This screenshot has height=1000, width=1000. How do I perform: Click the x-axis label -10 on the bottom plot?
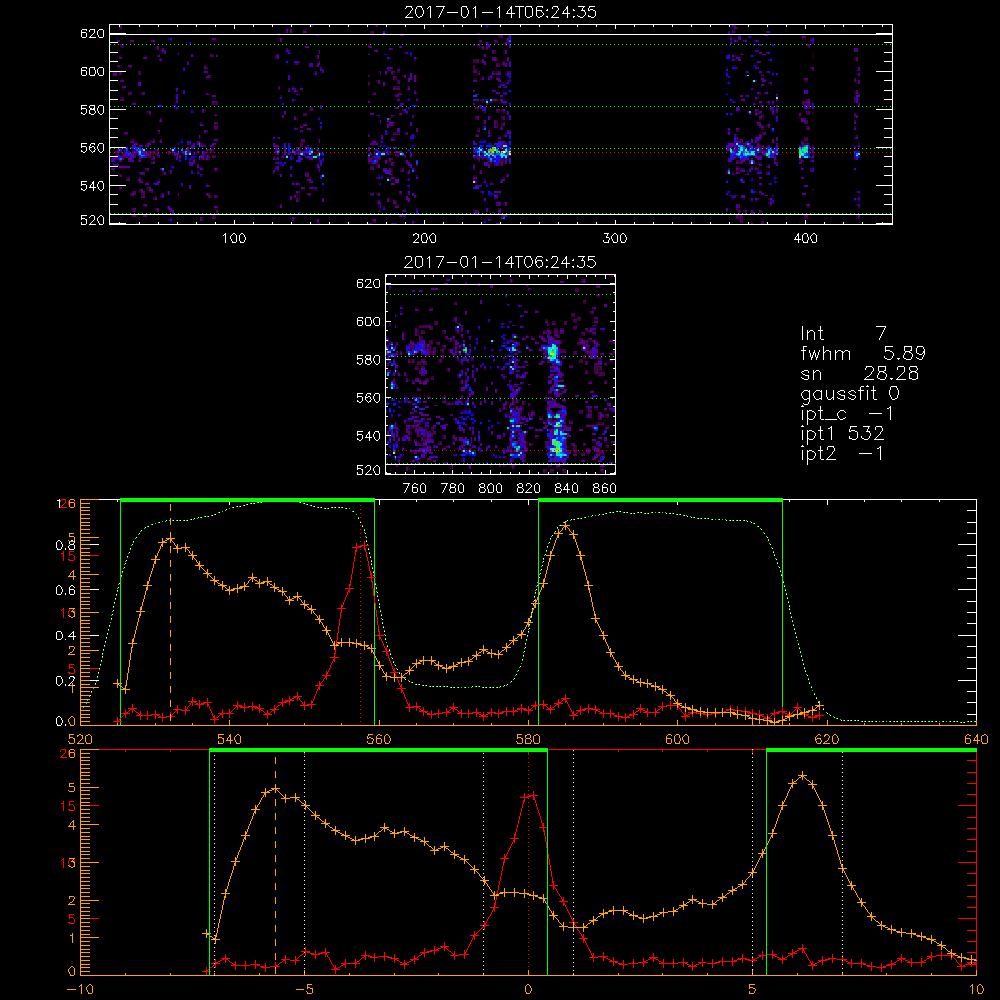pos(80,990)
